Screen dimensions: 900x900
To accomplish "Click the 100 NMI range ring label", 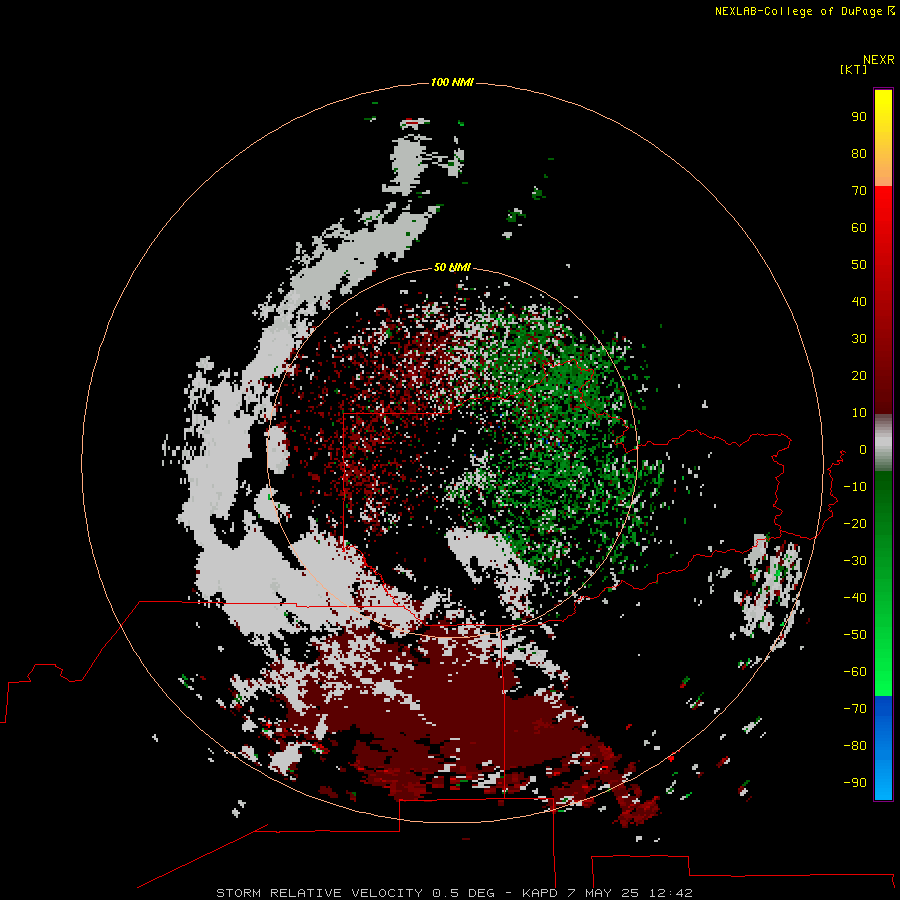I will [452, 82].
